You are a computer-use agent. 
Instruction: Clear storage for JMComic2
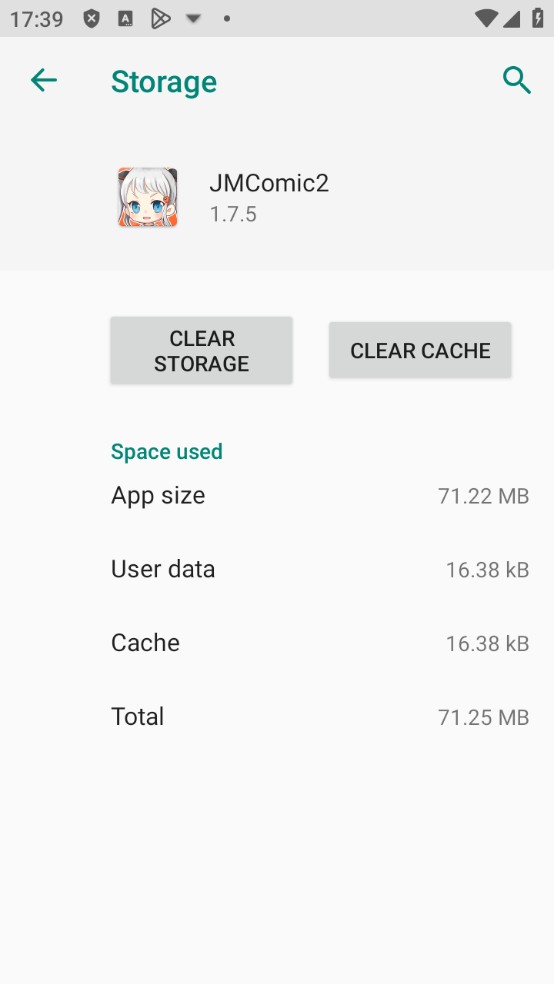[201, 350]
